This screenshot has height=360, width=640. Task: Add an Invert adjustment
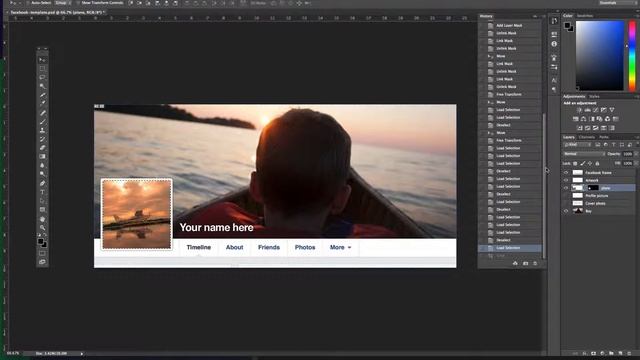579,128
